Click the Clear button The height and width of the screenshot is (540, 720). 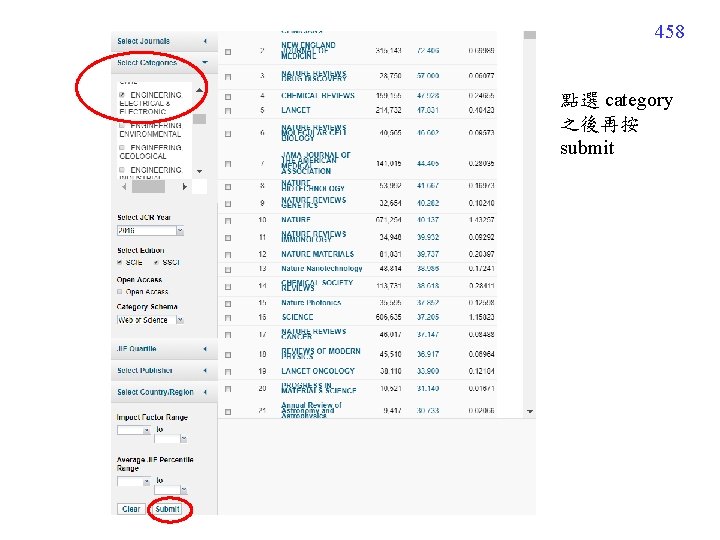(131, 509)
